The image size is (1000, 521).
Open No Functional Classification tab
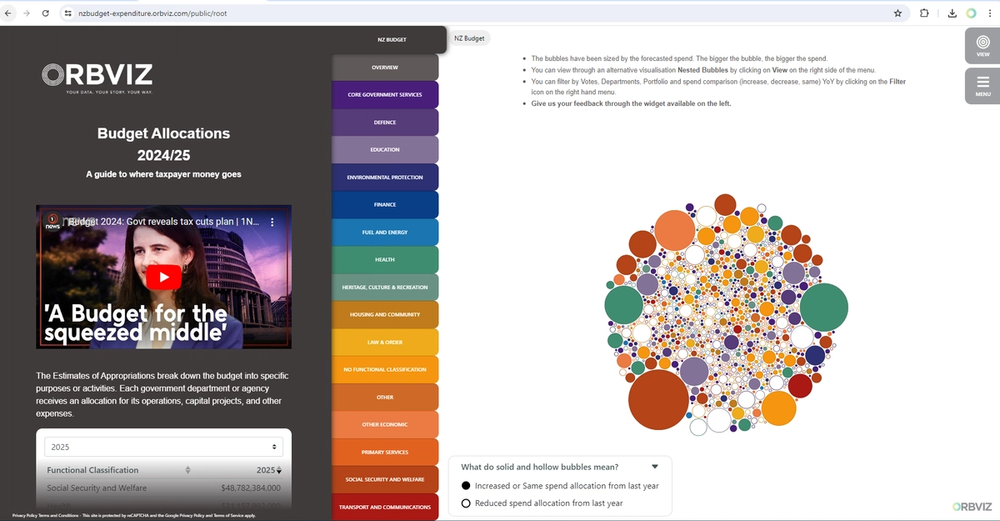385,369
